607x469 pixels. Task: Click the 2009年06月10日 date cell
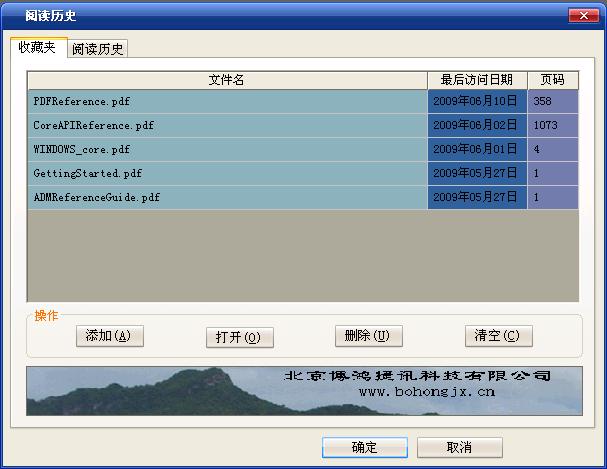coord(476,102)
